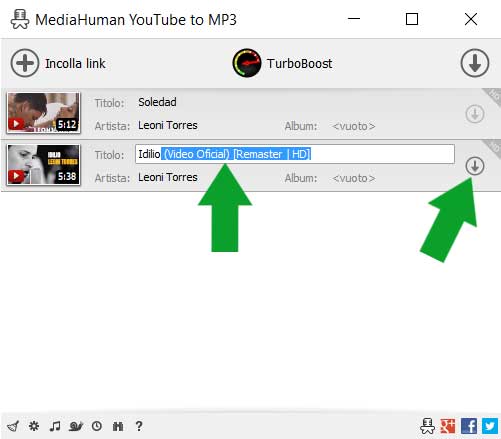Screen dimensions: 501x439
Task: Click the music note icon
Action: 55,426
